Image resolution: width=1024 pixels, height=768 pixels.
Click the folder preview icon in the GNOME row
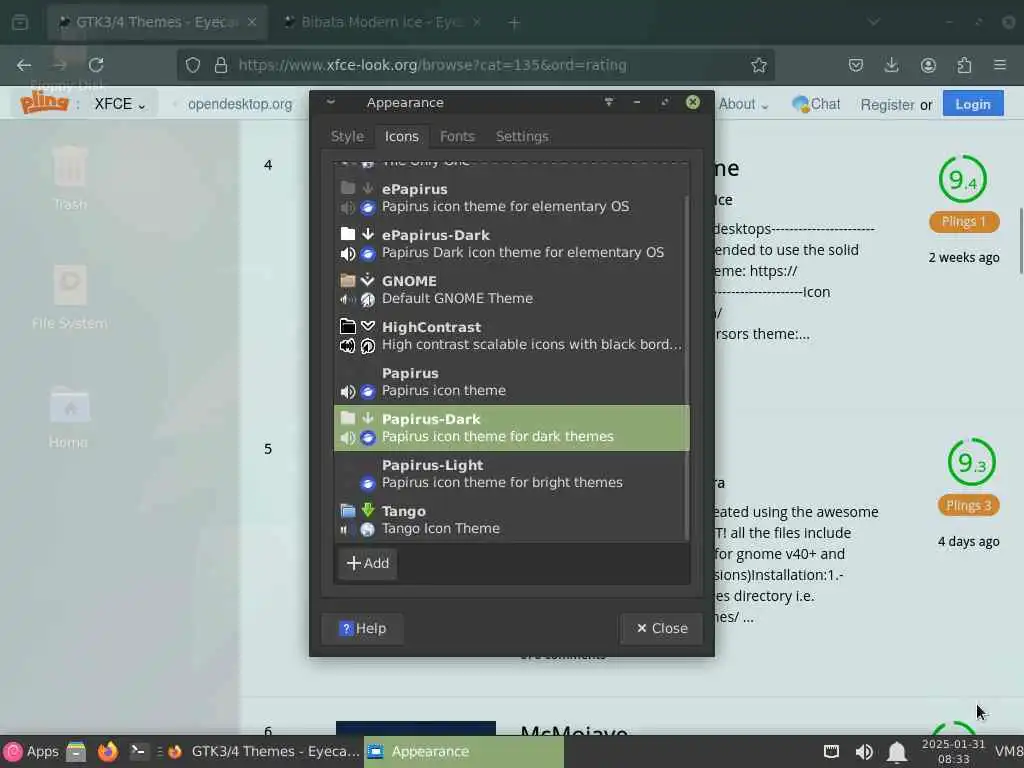(347, 280)
